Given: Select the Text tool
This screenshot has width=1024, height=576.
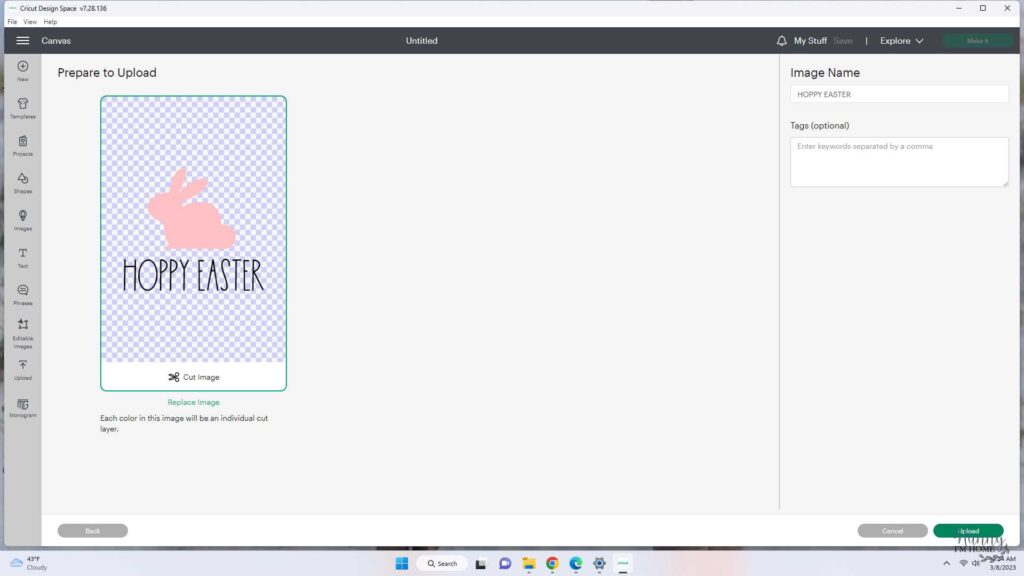Looking at the screenshot, I should coord(23,257).
